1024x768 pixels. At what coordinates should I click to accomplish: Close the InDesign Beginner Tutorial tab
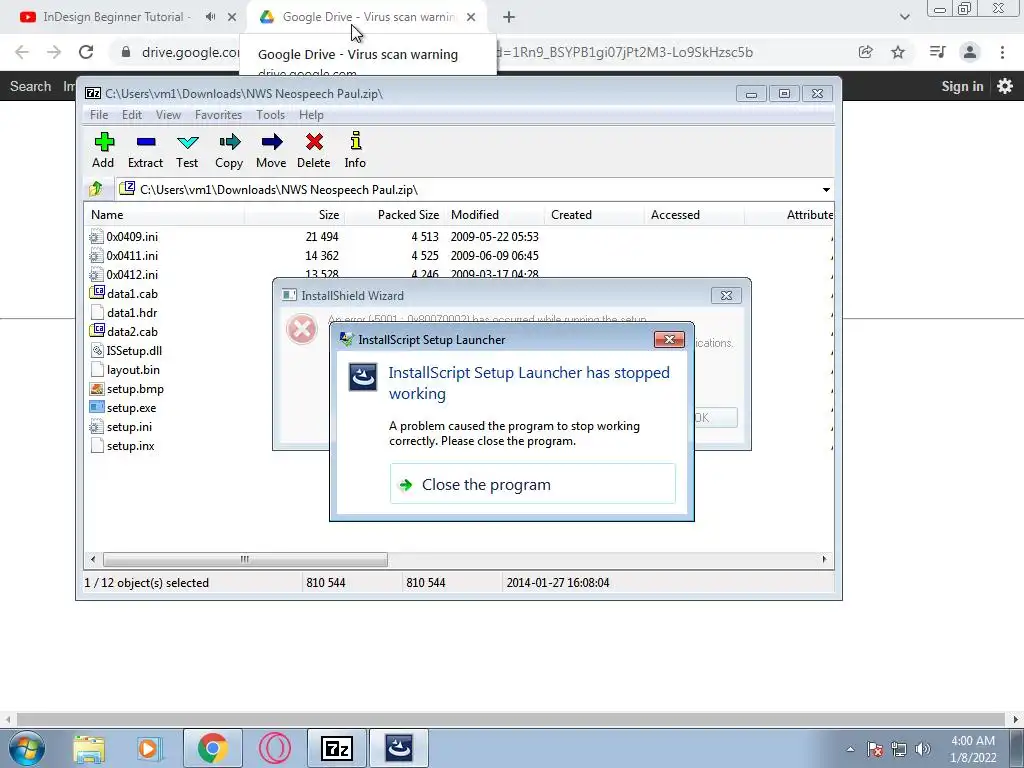click(x=232, y=17)
